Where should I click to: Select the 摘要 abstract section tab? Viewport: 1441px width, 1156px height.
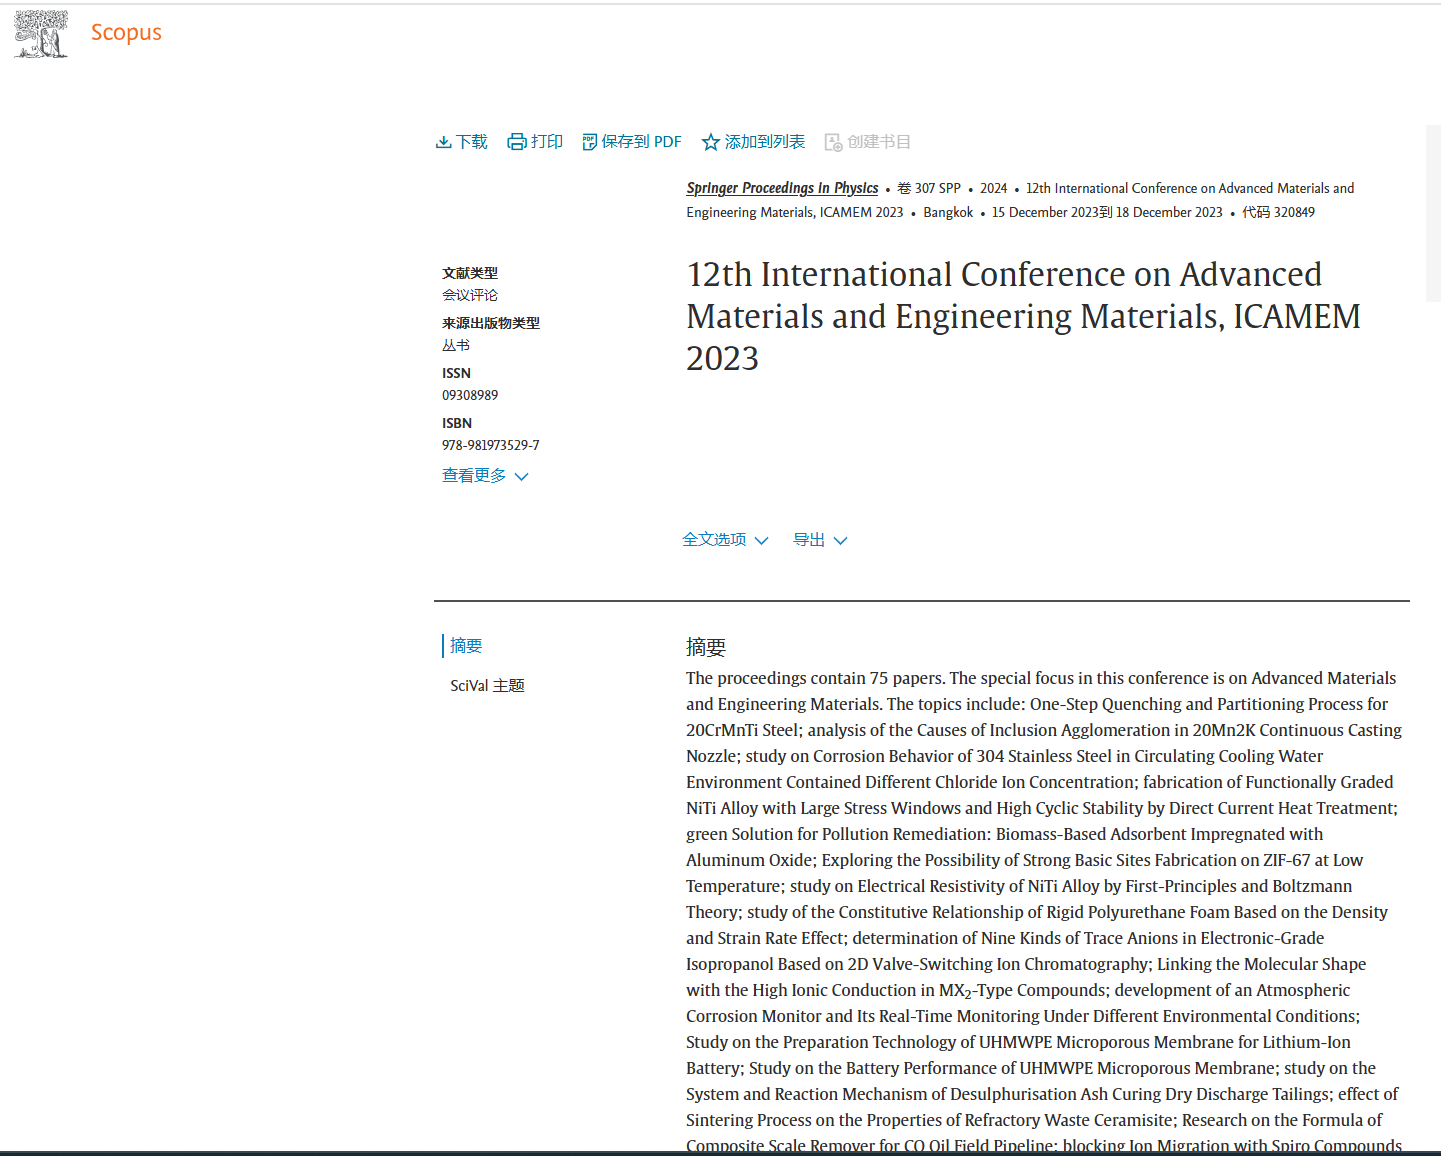tap(466, 646)
